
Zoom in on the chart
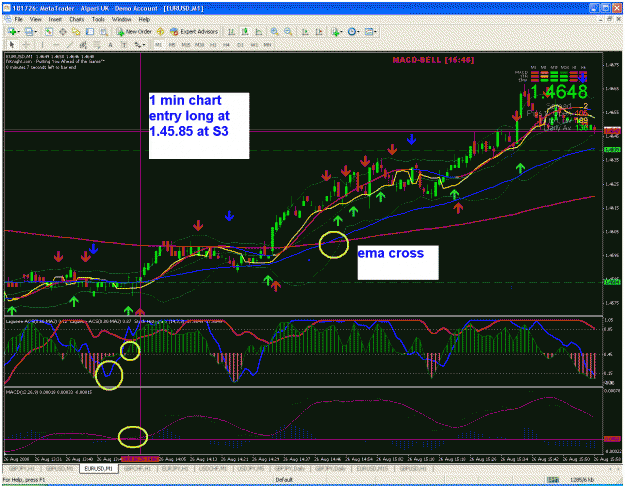pos(275,31)
